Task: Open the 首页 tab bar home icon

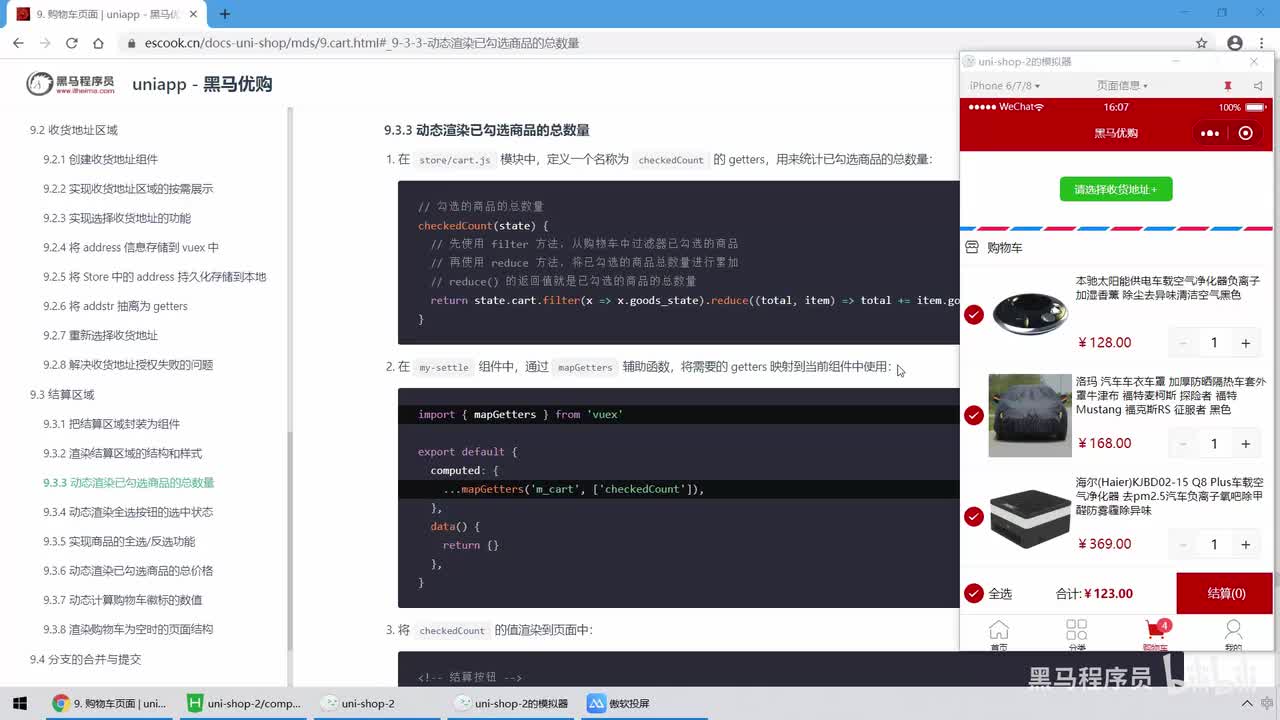Action: coord(998,635)
